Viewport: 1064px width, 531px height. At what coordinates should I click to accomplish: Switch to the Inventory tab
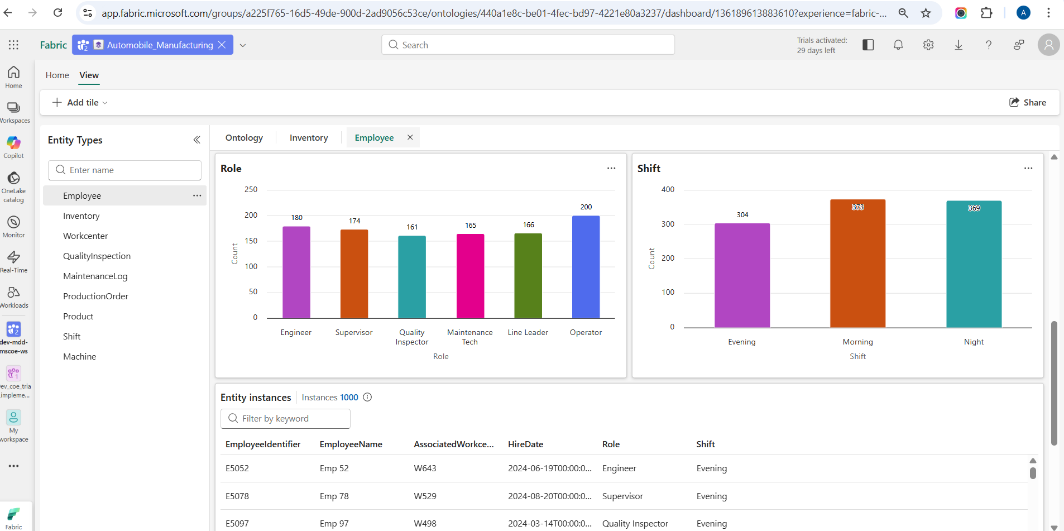(x=308, y=138)
